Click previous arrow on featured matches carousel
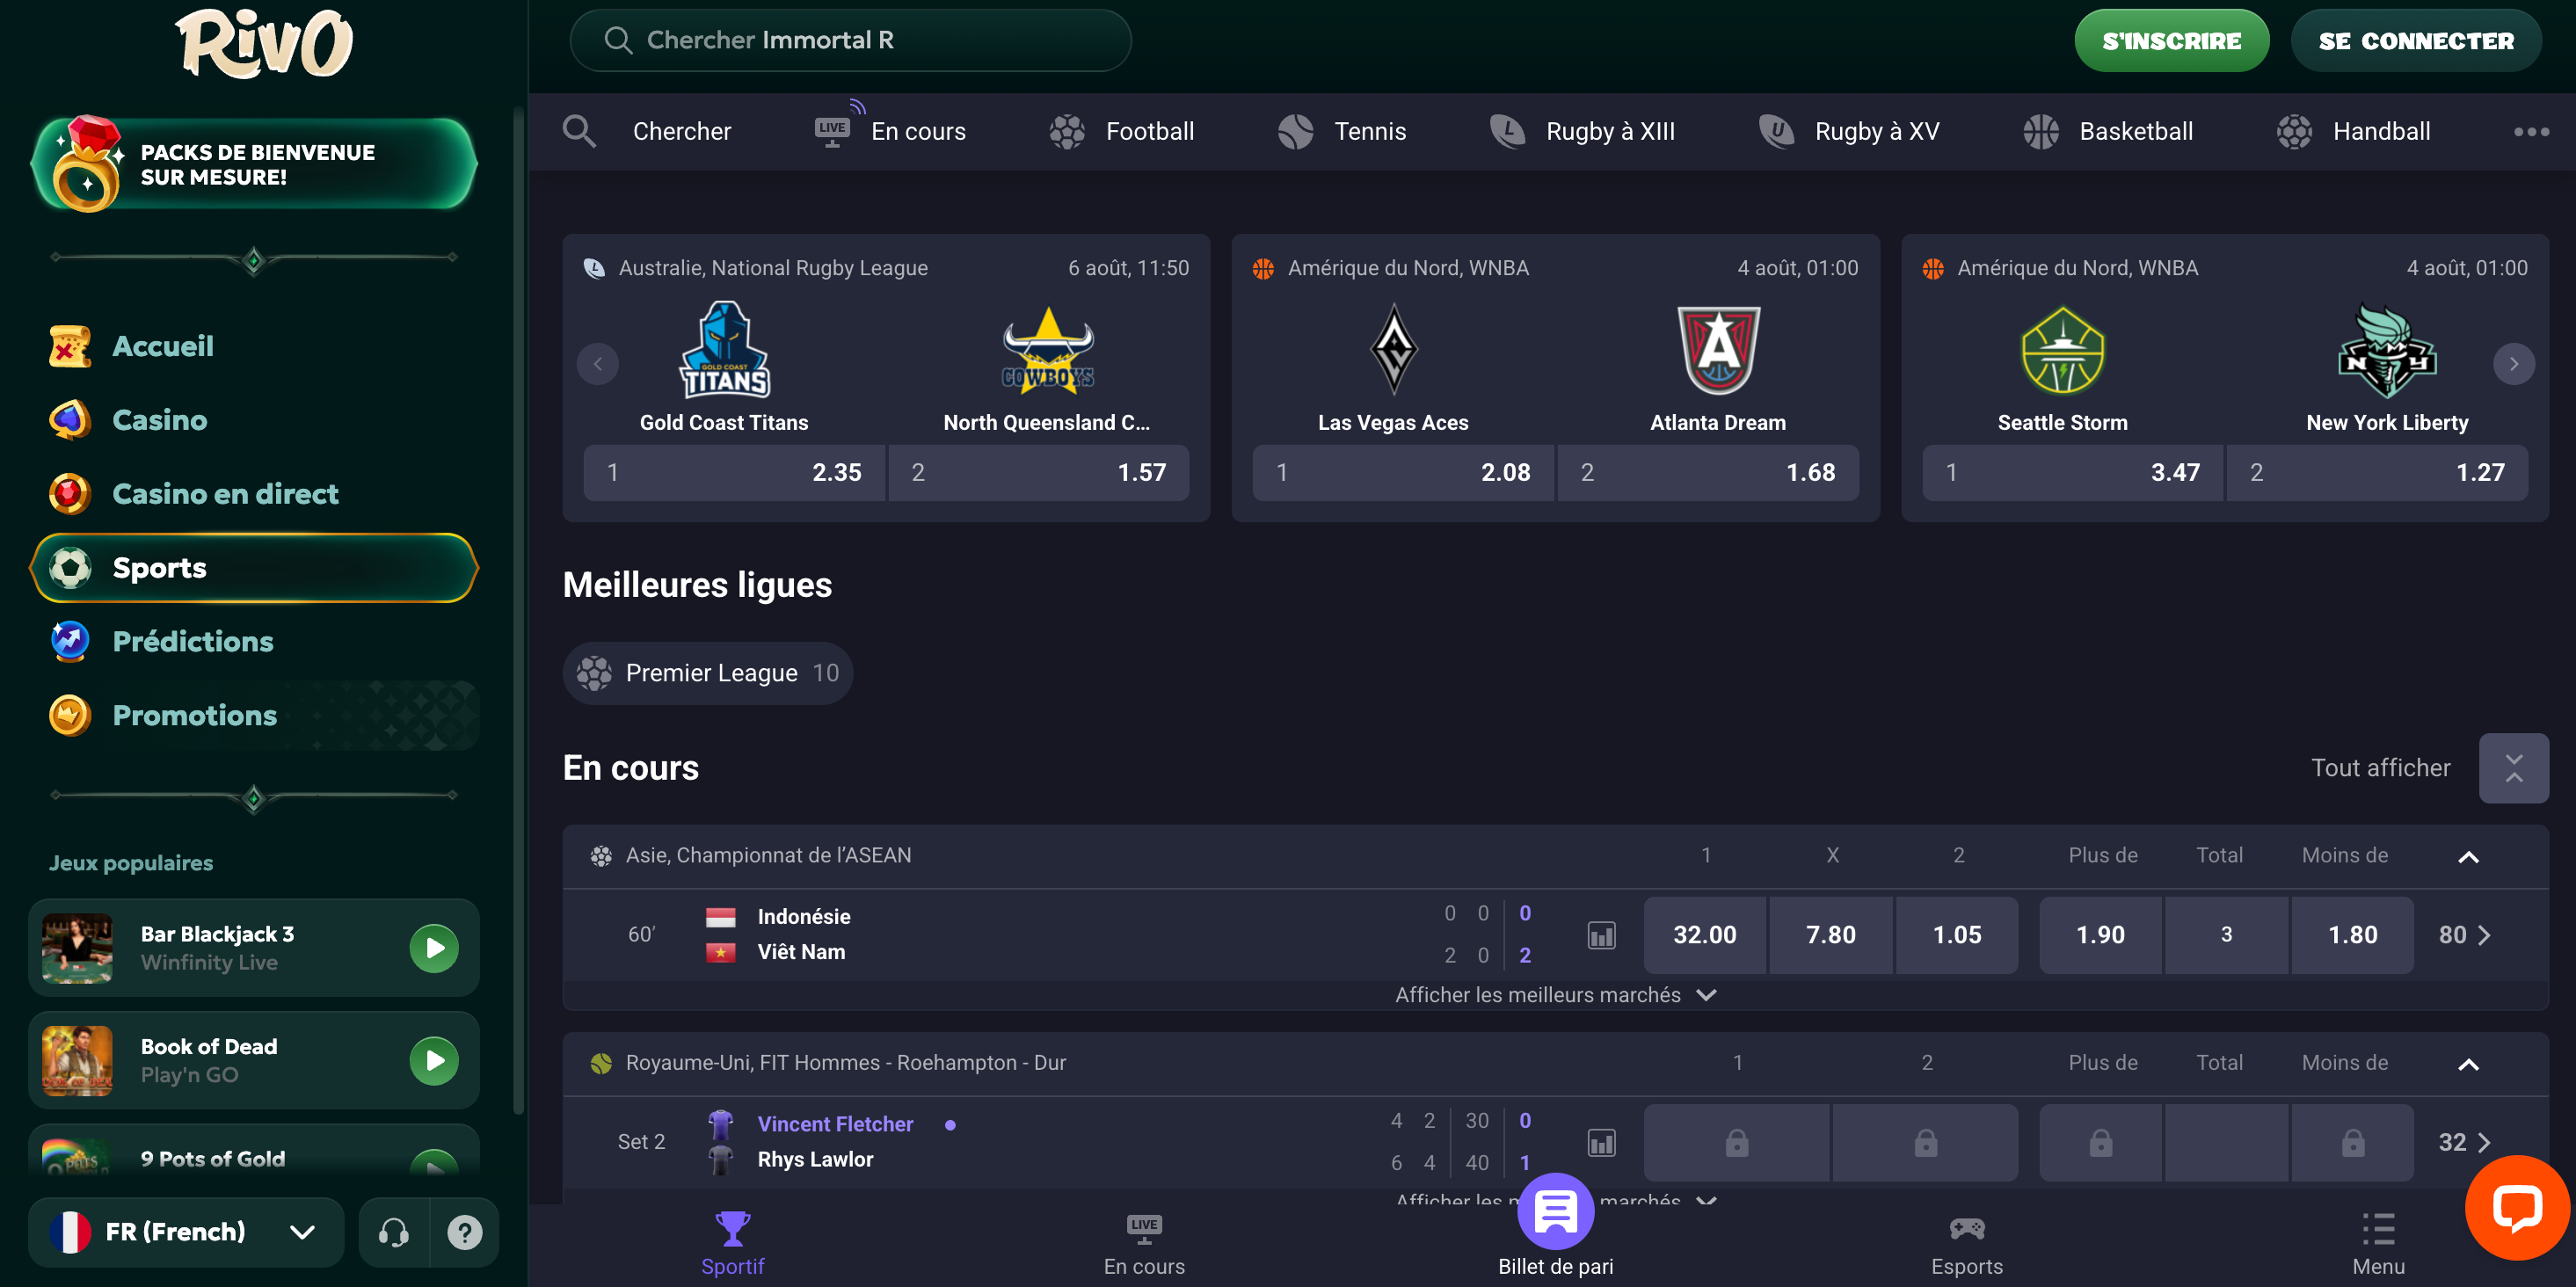 click(x=598, y=364)
